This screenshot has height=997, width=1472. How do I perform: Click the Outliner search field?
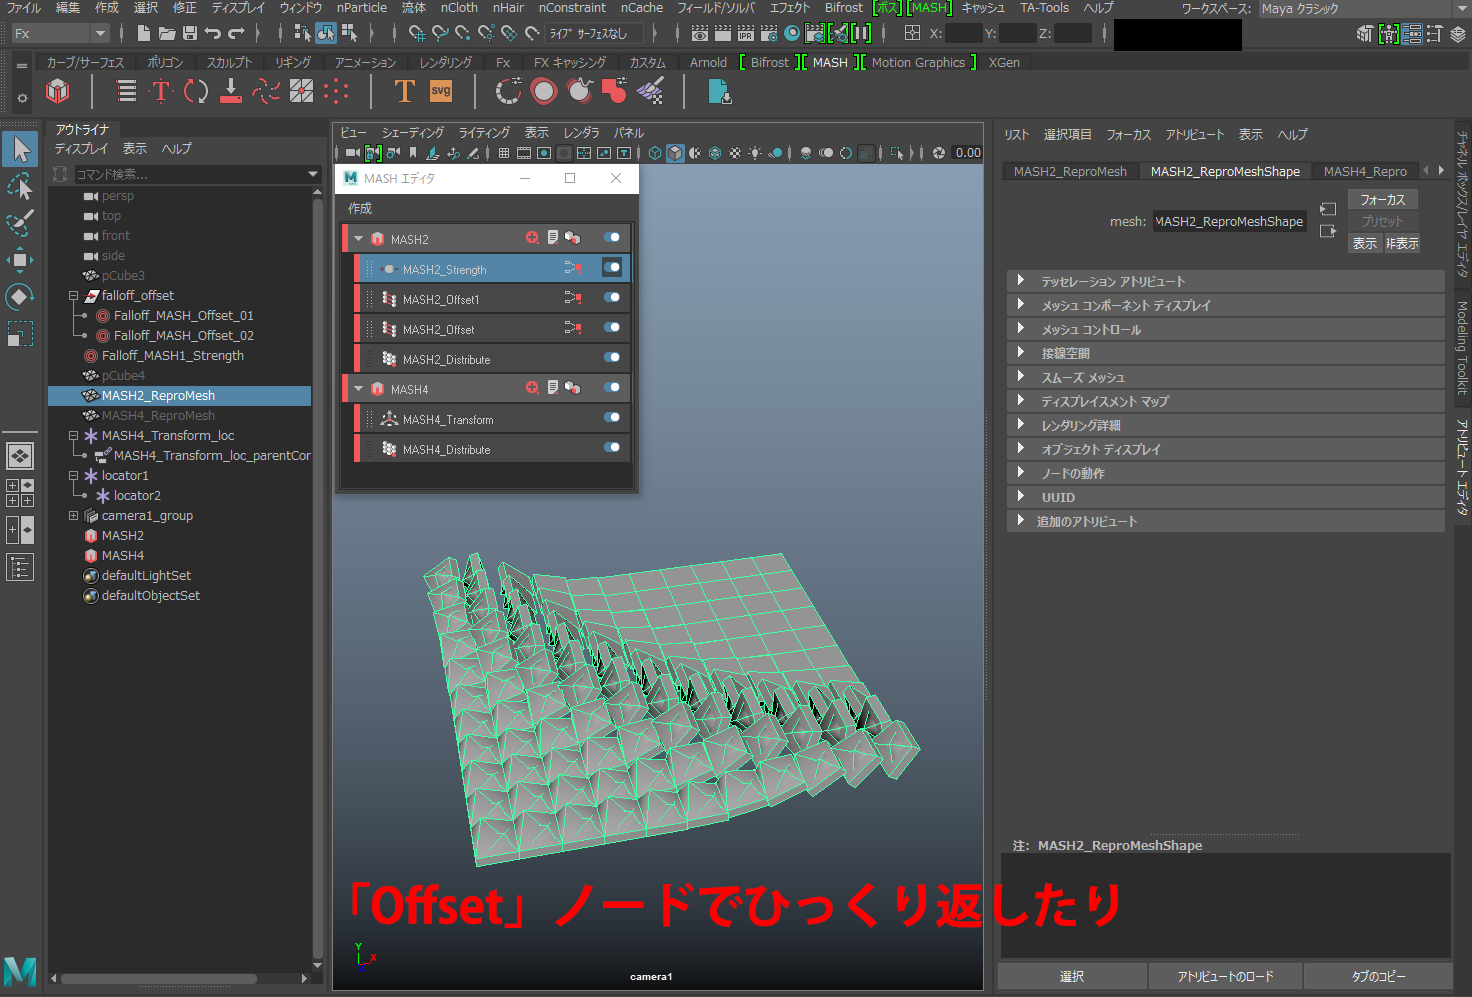coord(196,174)
